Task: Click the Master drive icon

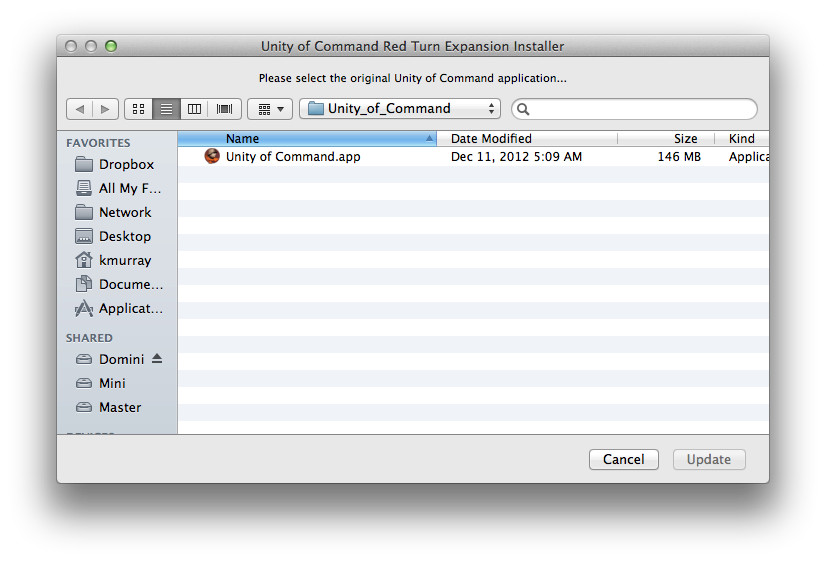Action: point(84,407)
